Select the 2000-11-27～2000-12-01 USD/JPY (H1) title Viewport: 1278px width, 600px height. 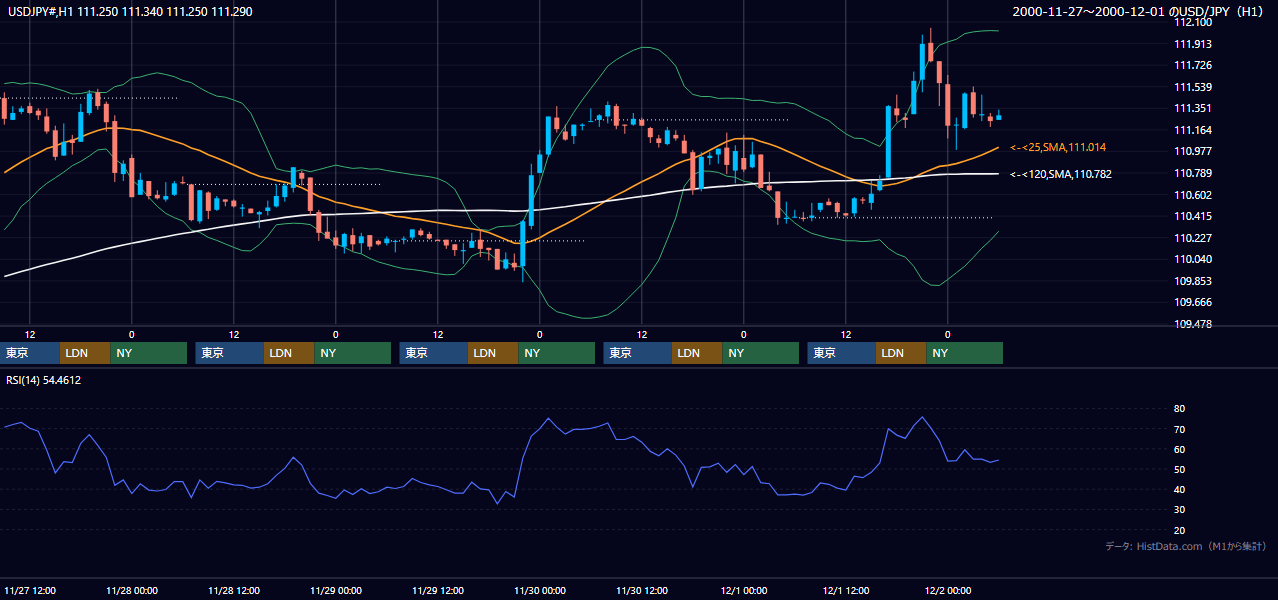[x=1139, y=11]
